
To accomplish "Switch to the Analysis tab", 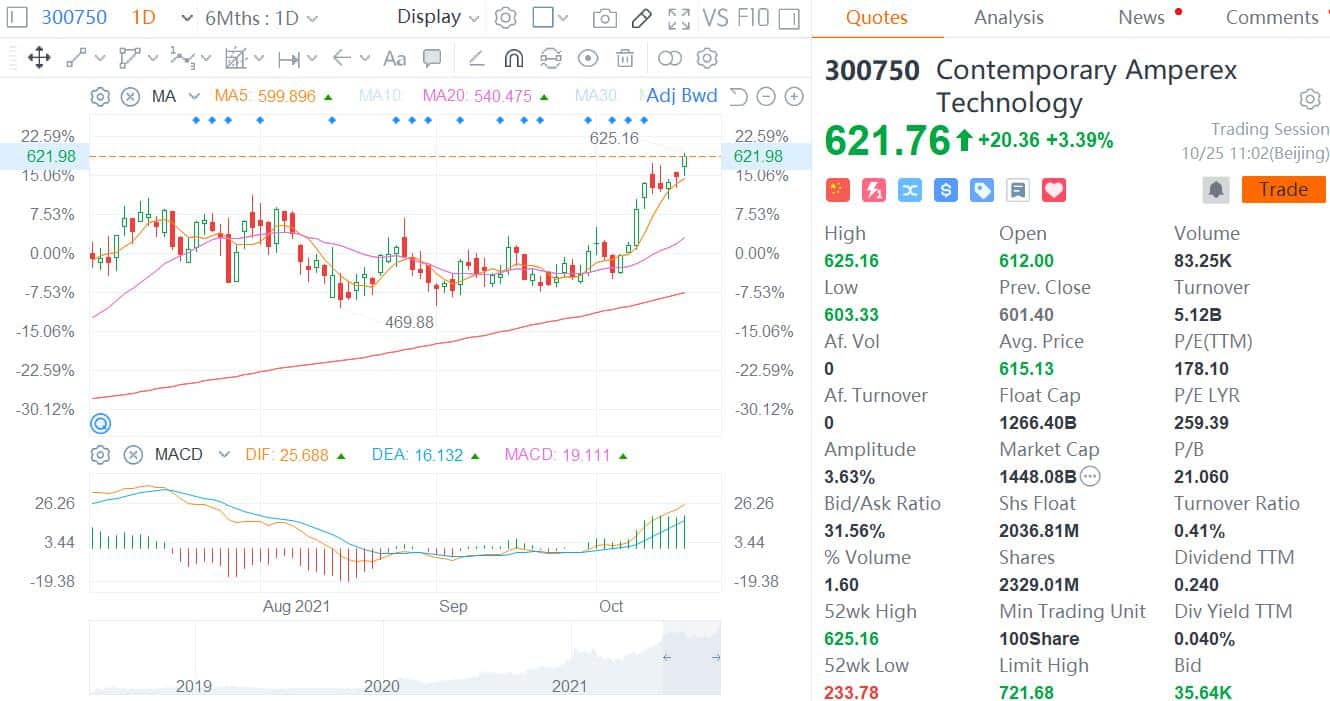I will (1008, 17).
